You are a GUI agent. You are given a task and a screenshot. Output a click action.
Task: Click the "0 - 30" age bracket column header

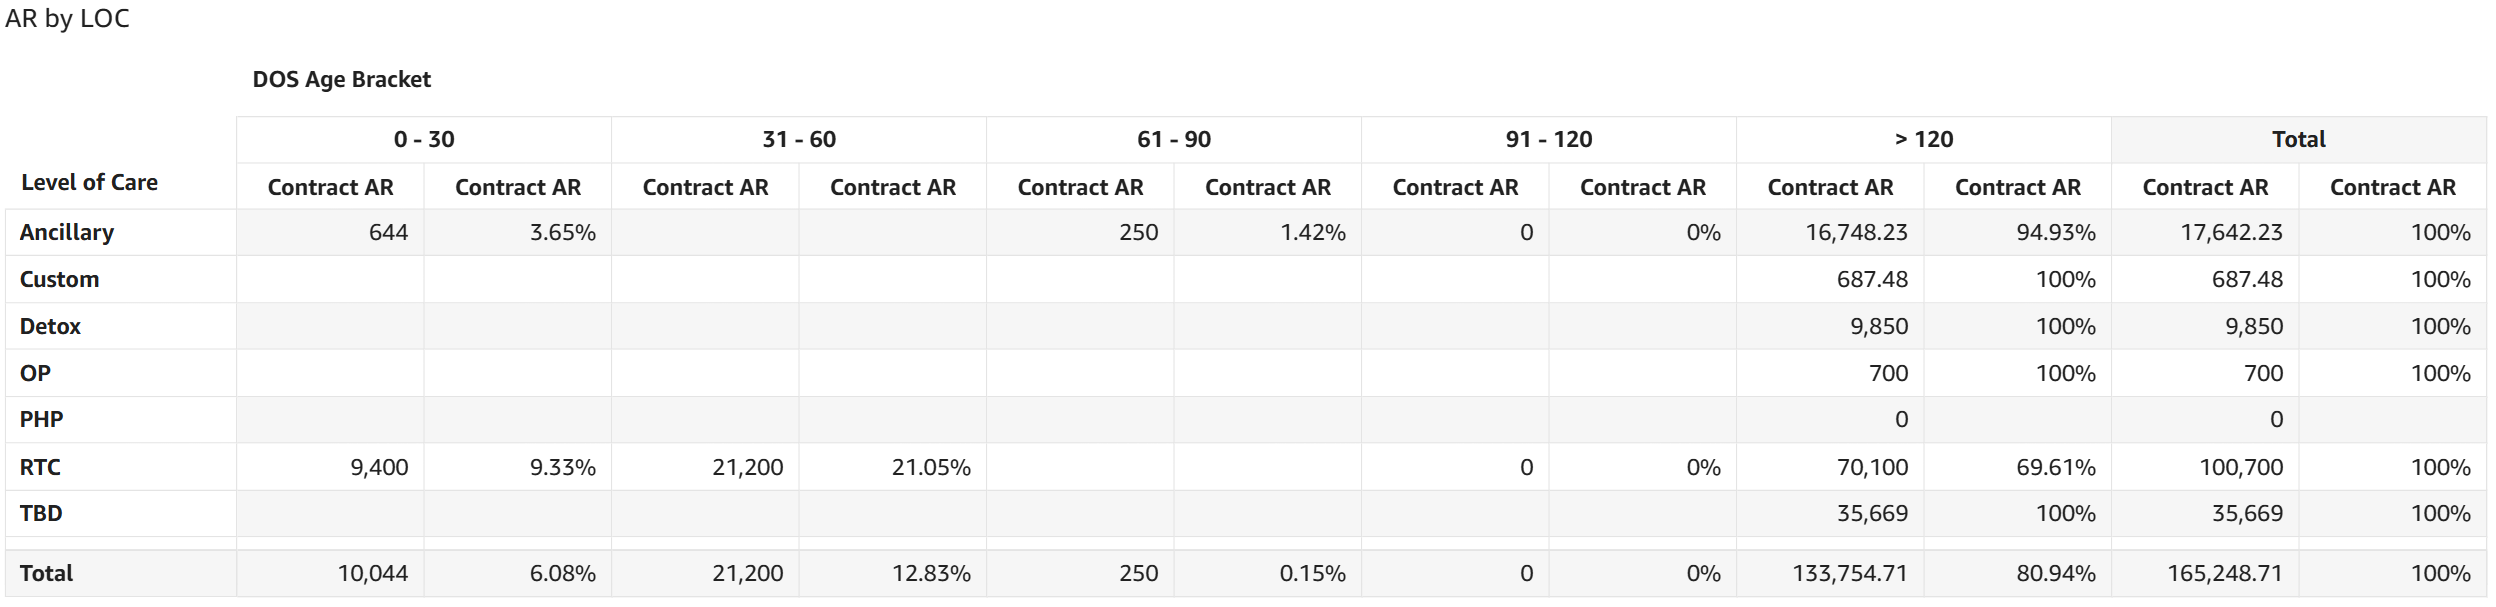pyautogui.click(x=424, y=140)
